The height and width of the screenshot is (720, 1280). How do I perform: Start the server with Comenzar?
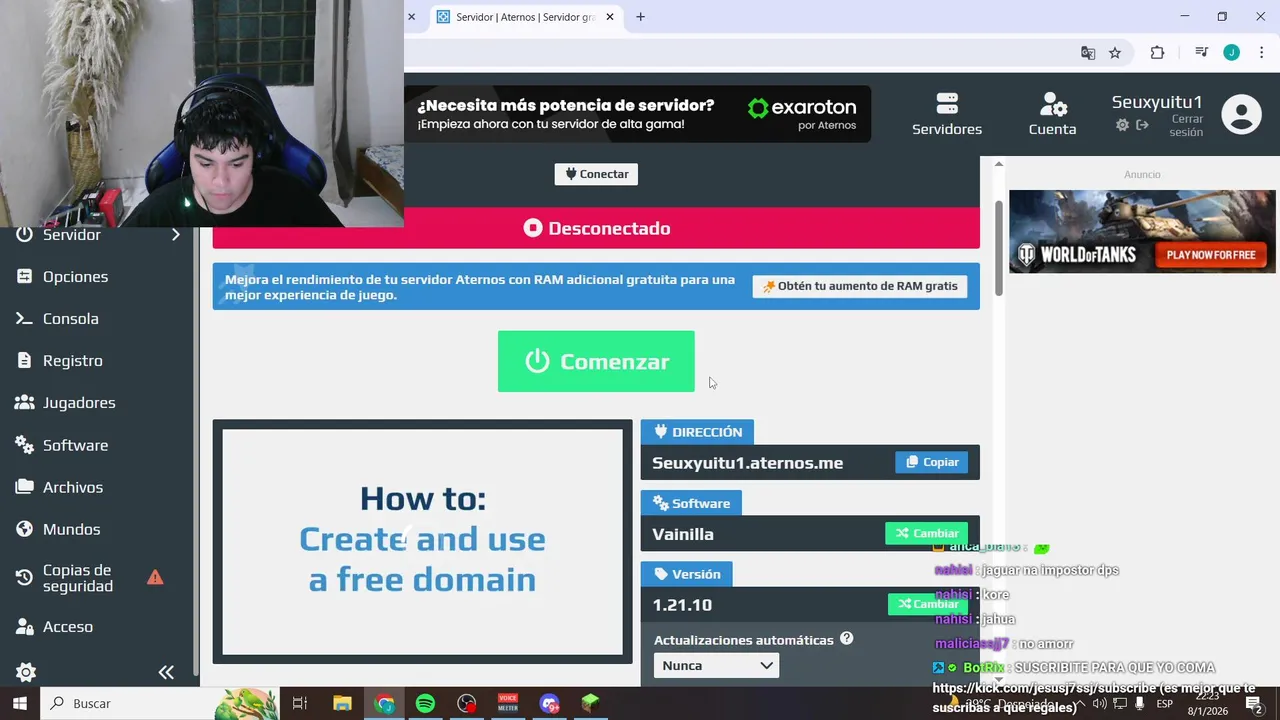click(x=596, y=361)
